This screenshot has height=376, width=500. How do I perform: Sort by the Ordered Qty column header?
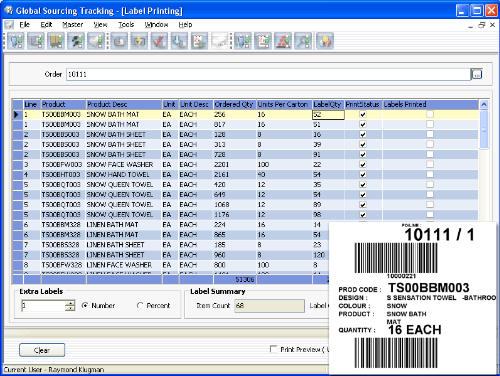235,104
